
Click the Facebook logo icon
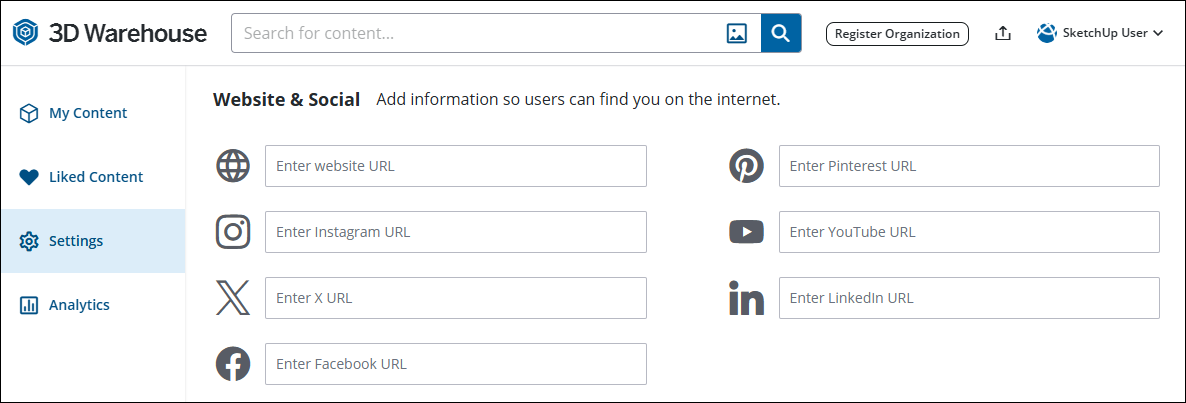[233, 364]
